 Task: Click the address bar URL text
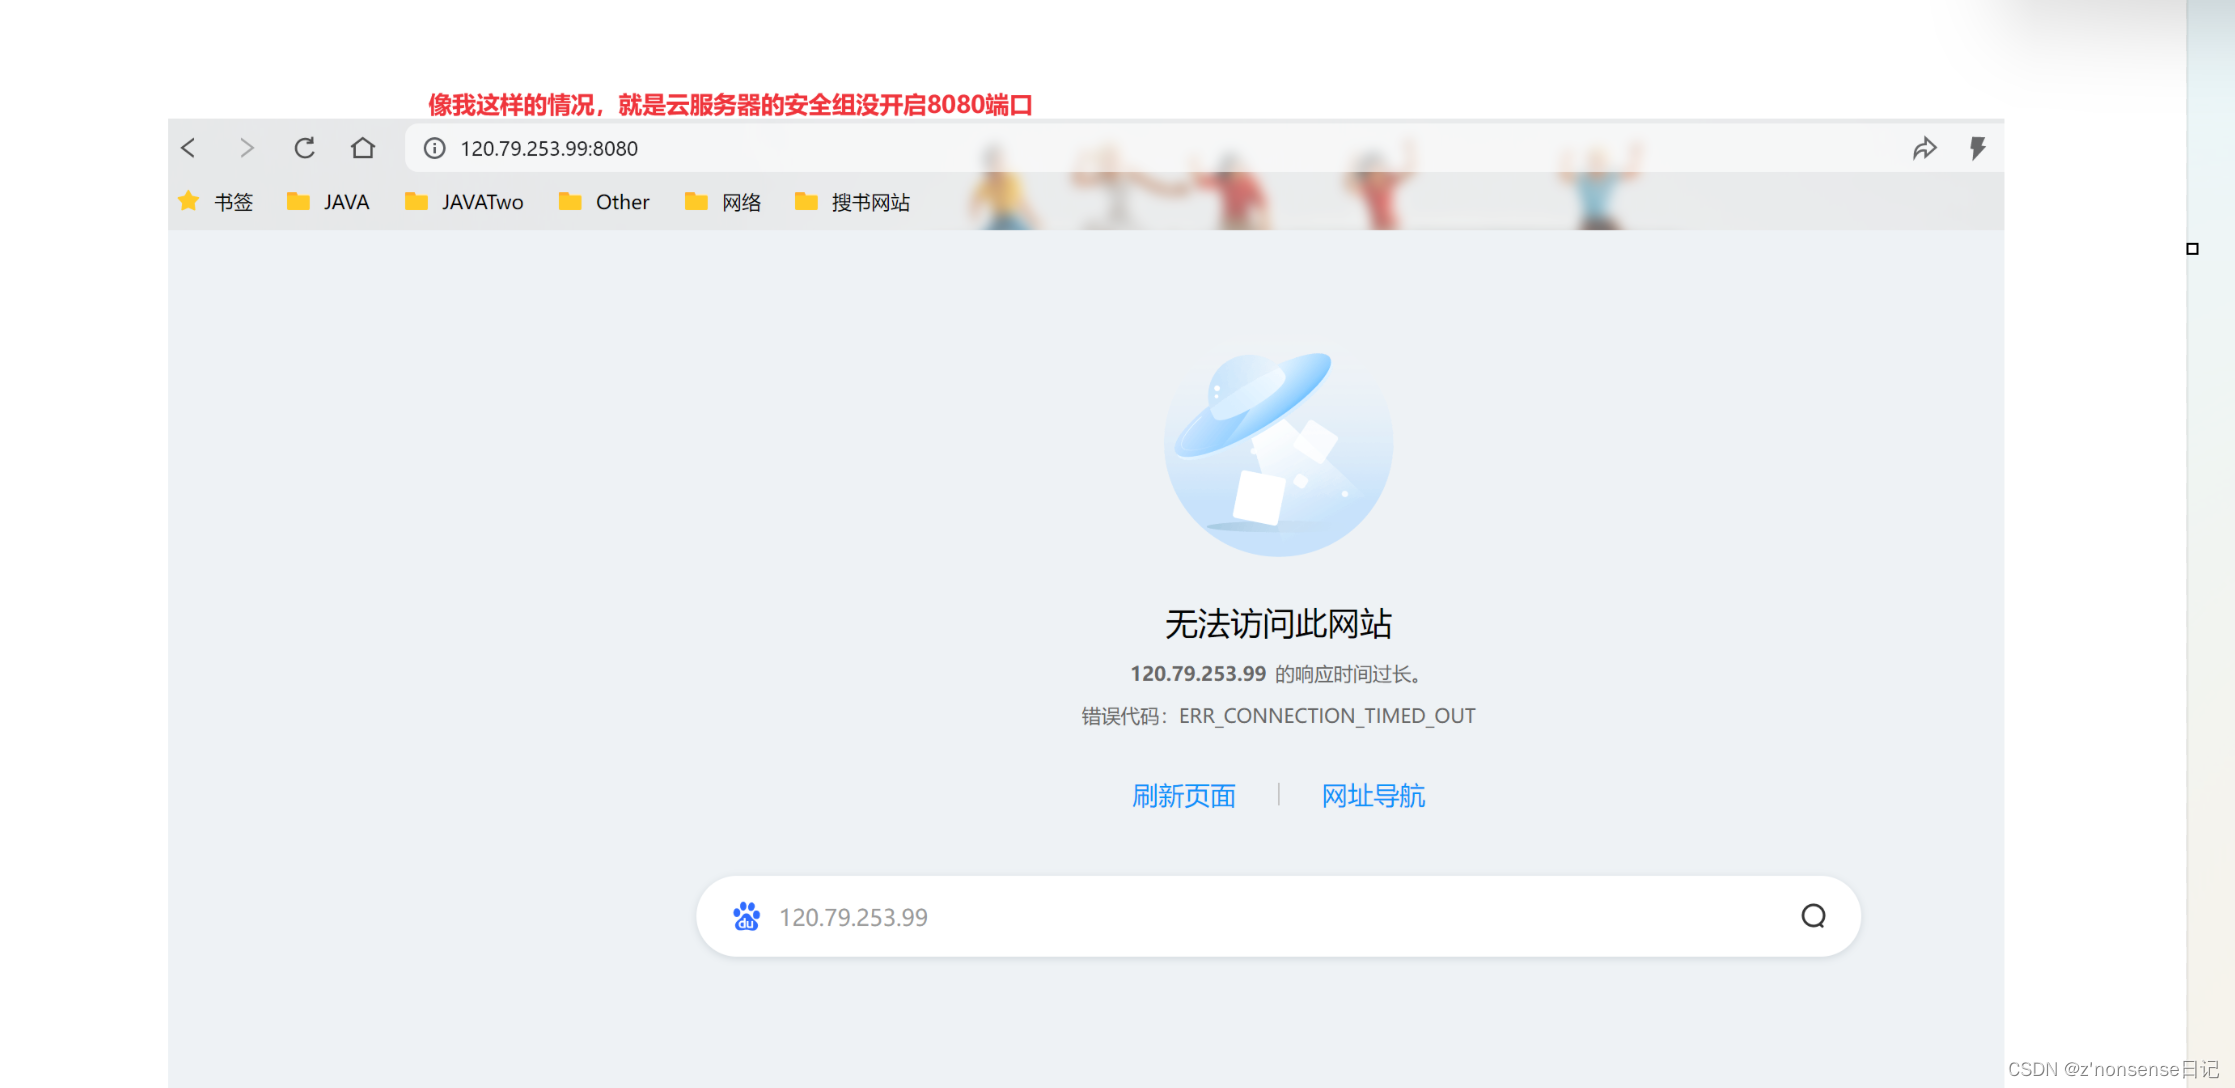[549, 148]
